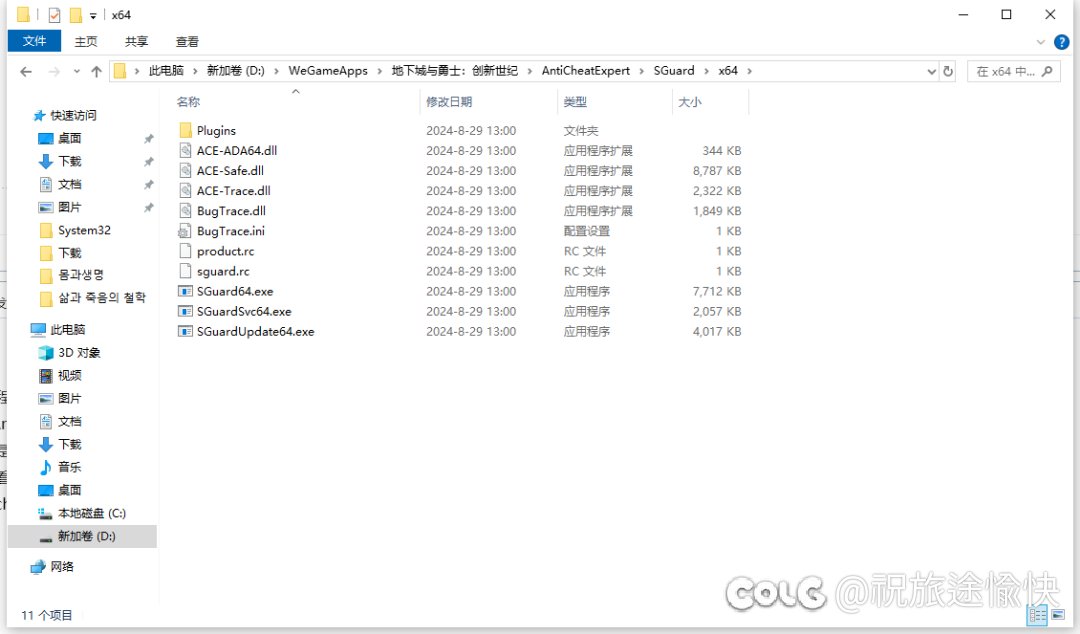Viewport: 1080px width, 634px height.
Task: Switch to the 共享 ribbon tab
Action: [x=136, y=42]
